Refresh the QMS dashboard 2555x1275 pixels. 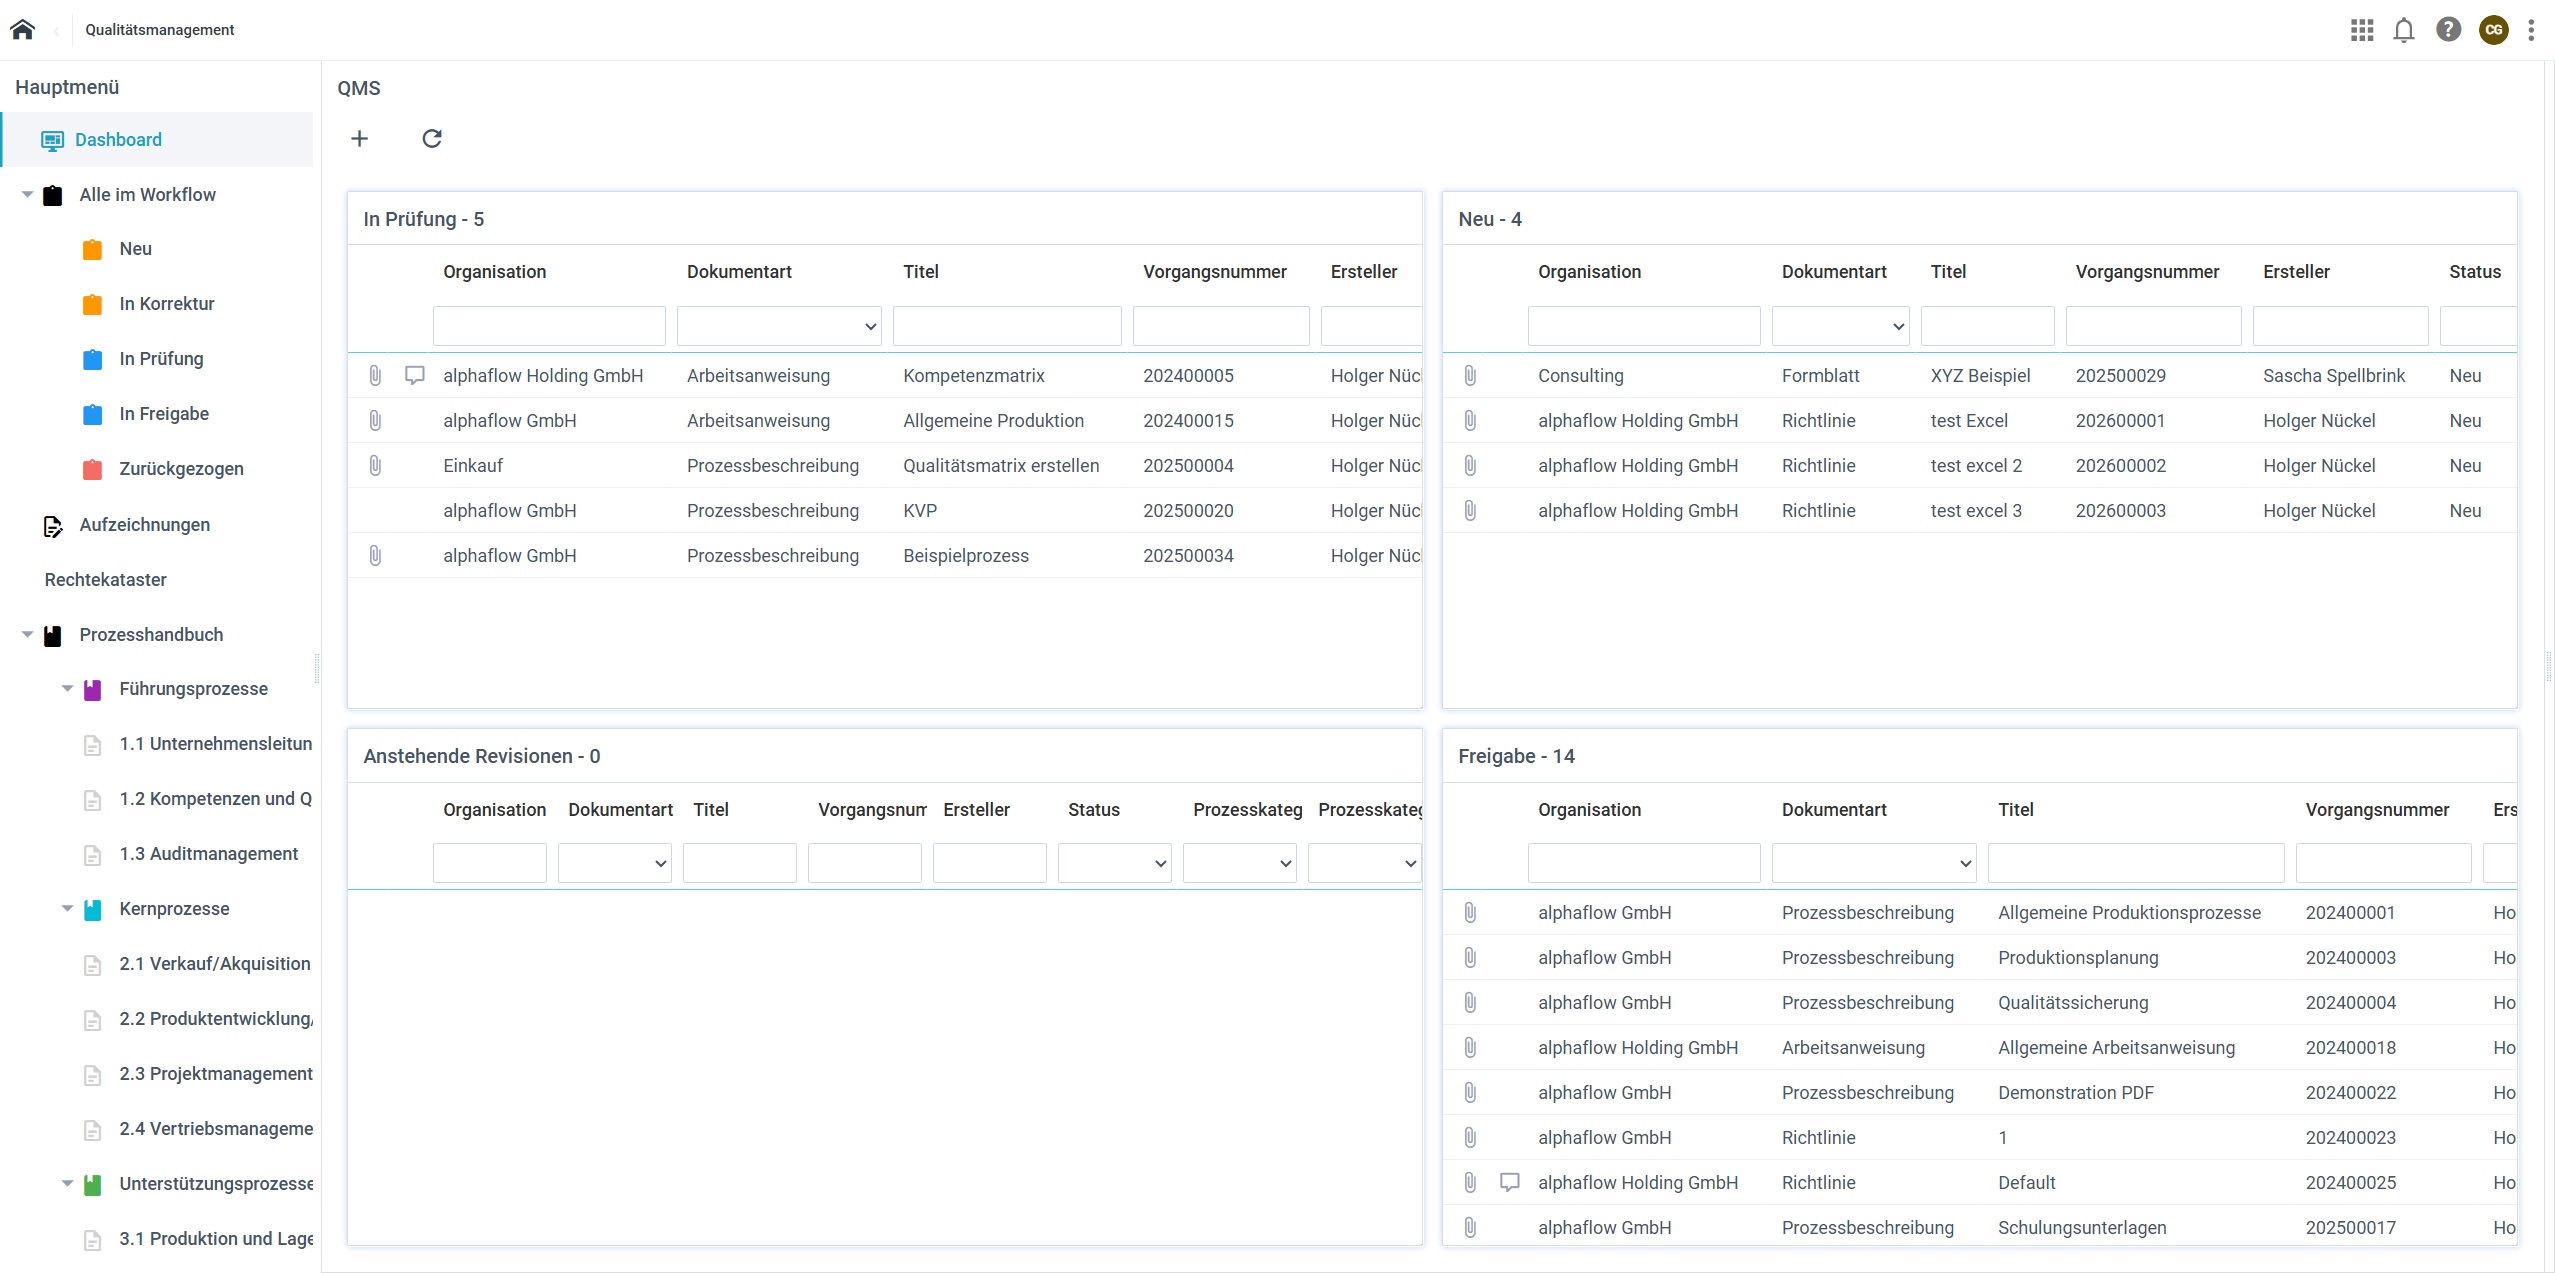point(432,139)
